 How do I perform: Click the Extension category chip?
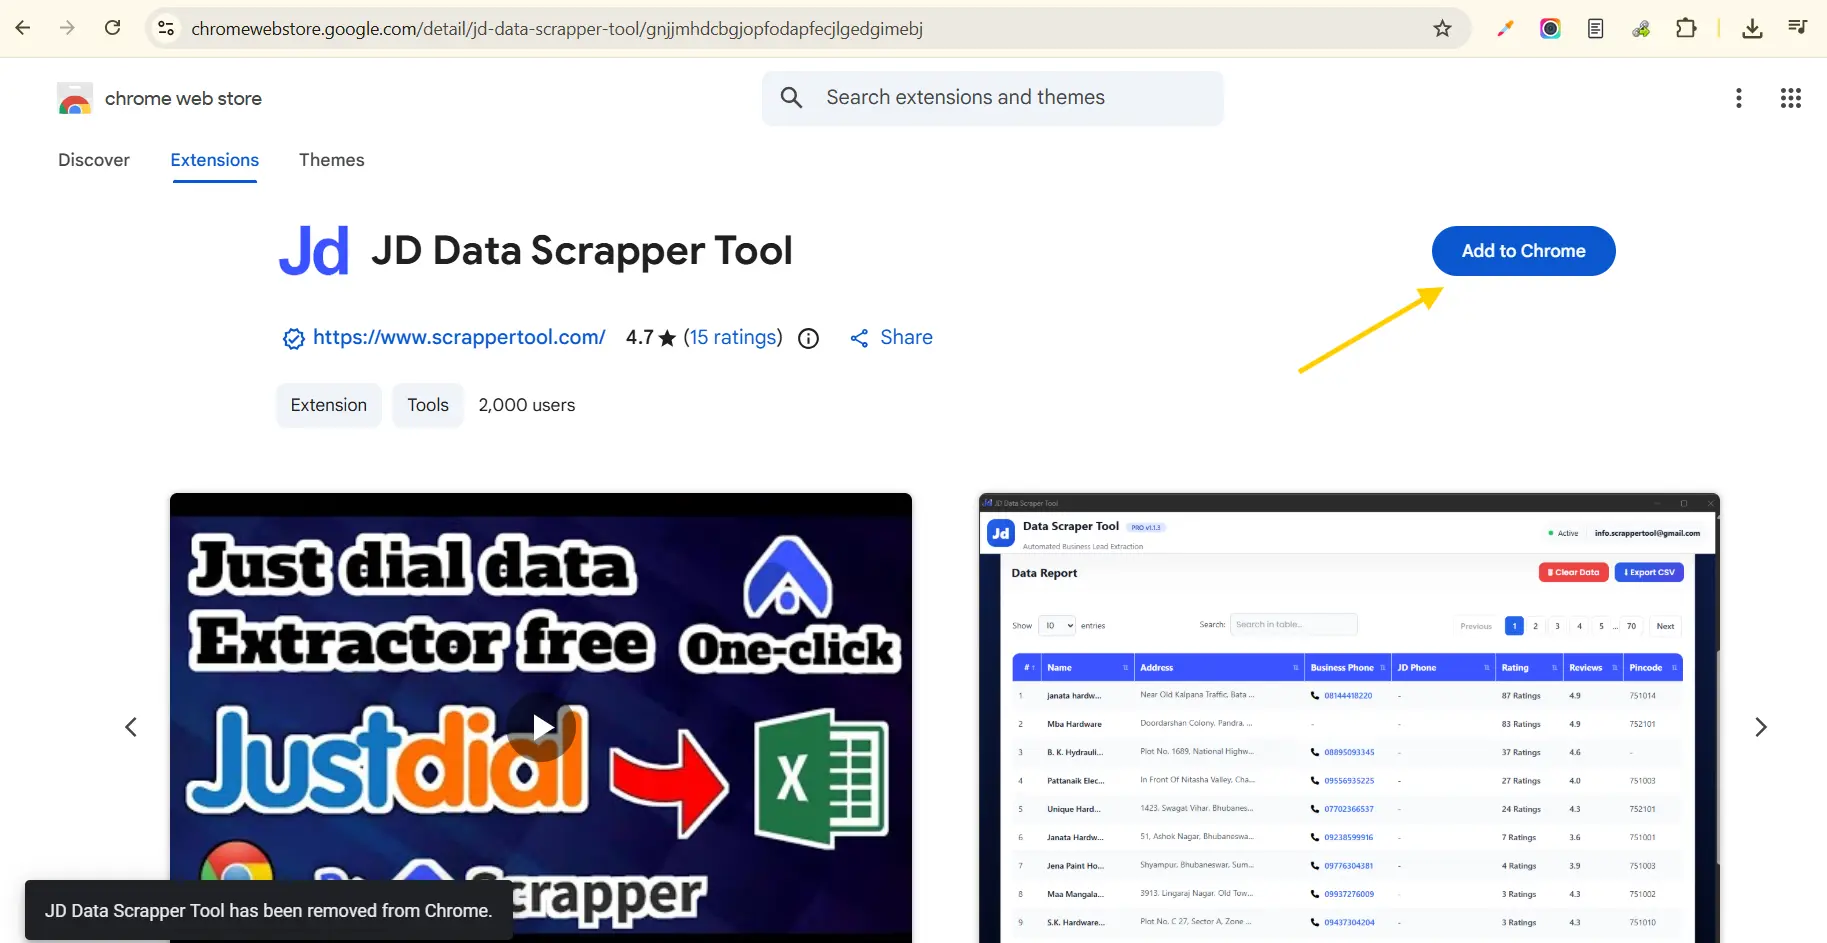click(329, 405)
